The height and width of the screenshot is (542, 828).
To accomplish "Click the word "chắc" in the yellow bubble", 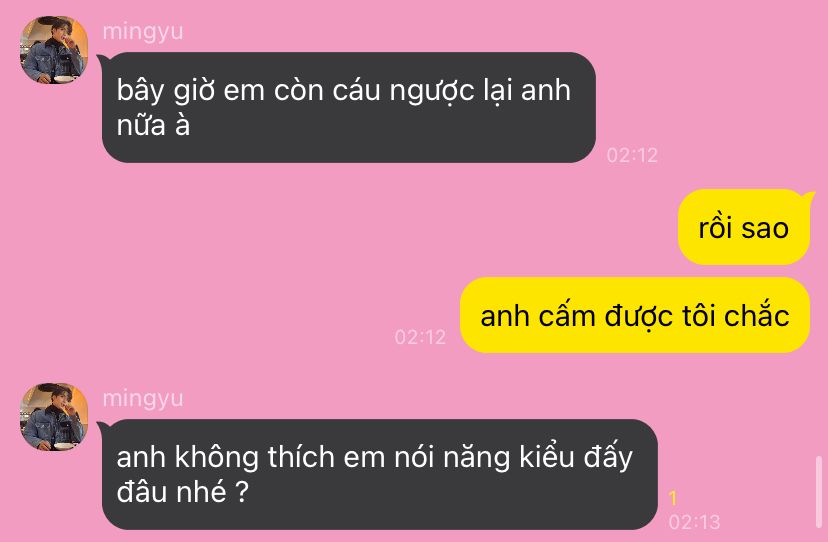I will [757, 315].
